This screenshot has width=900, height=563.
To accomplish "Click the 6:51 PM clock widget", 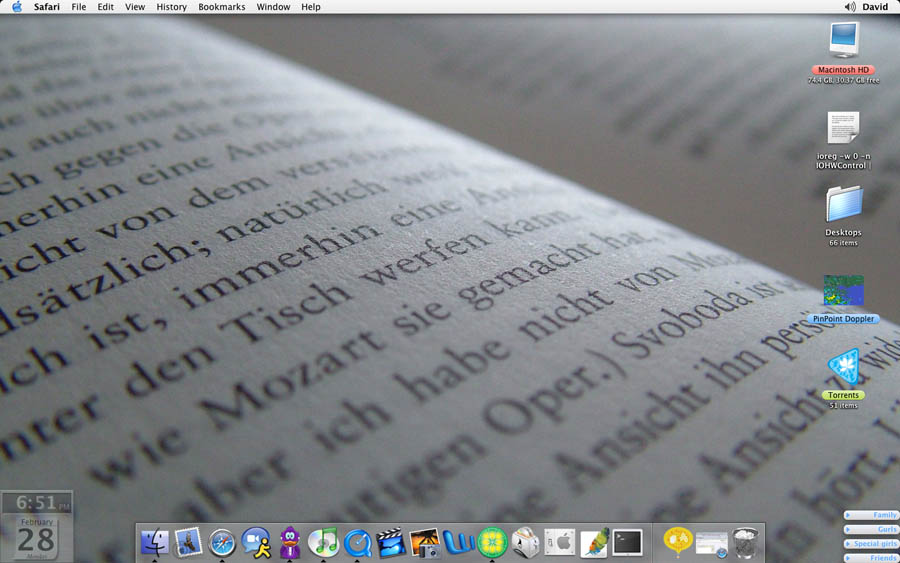I will click(37, 503).
